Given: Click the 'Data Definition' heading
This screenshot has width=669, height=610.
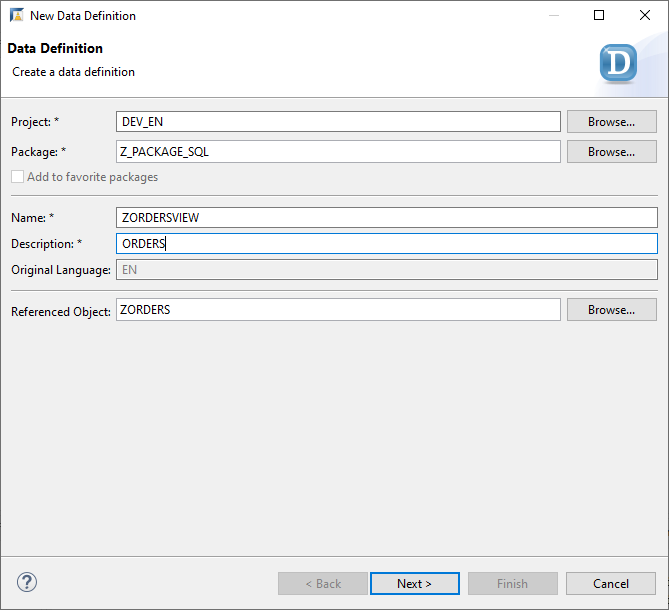Looking at the screenshot, I should tap(55, 48).
